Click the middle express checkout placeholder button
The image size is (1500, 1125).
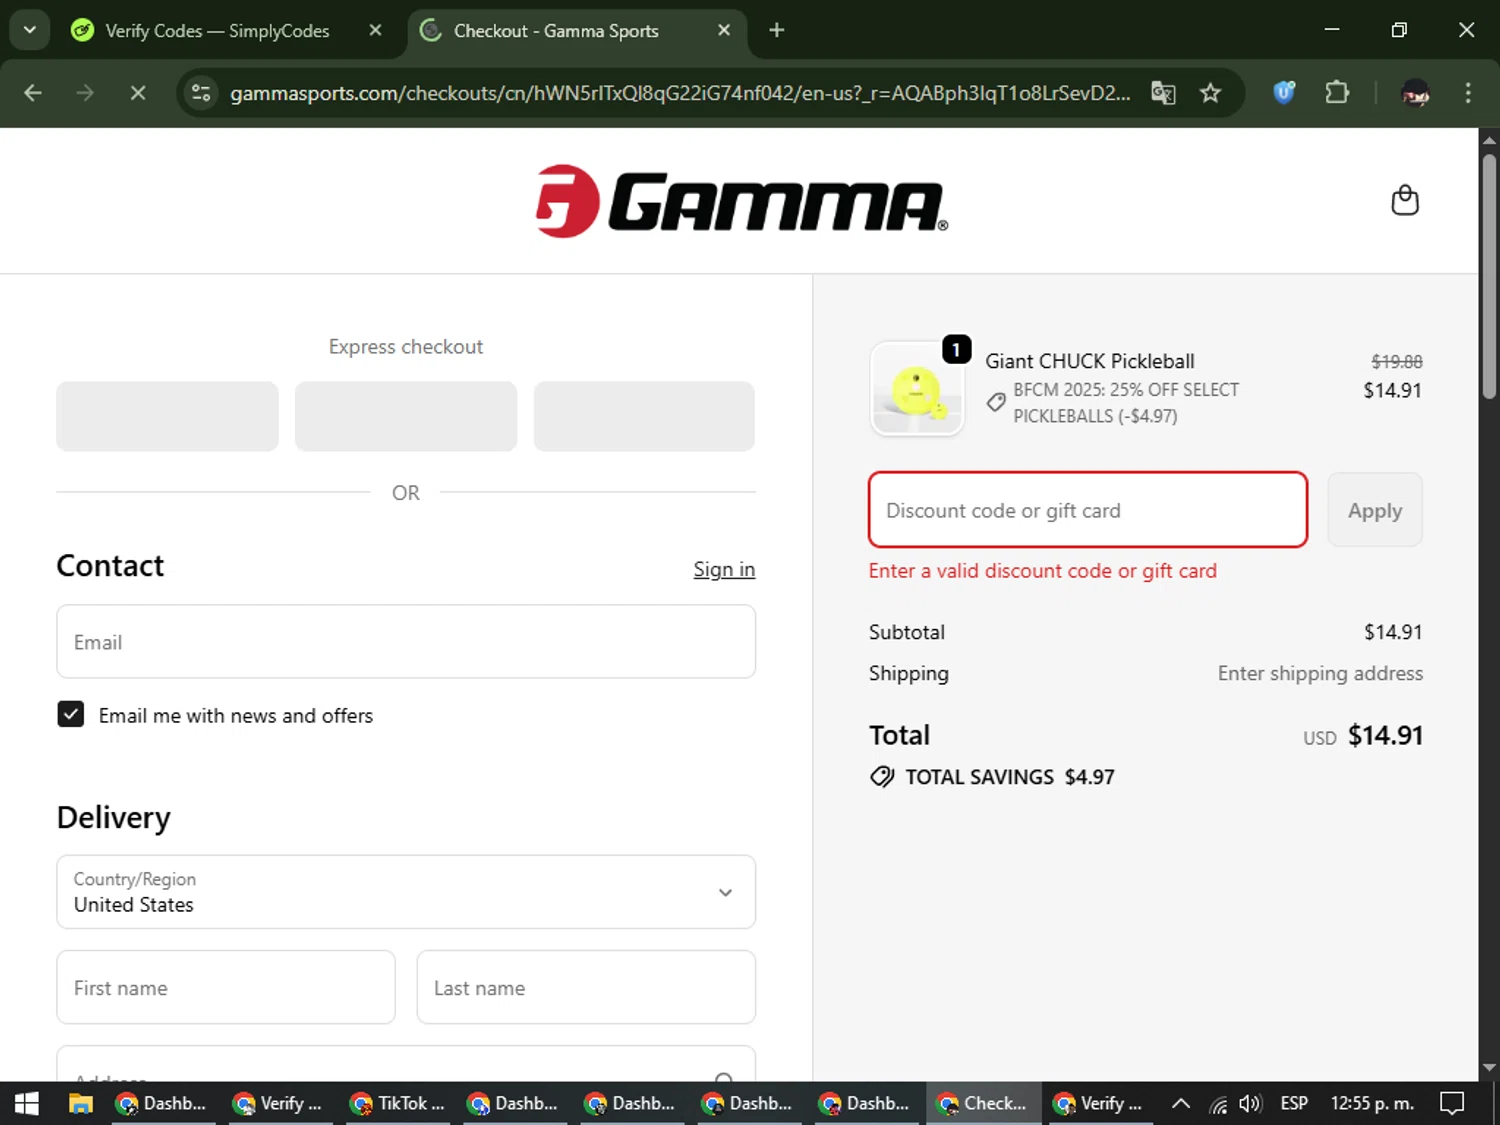point(406,416)
